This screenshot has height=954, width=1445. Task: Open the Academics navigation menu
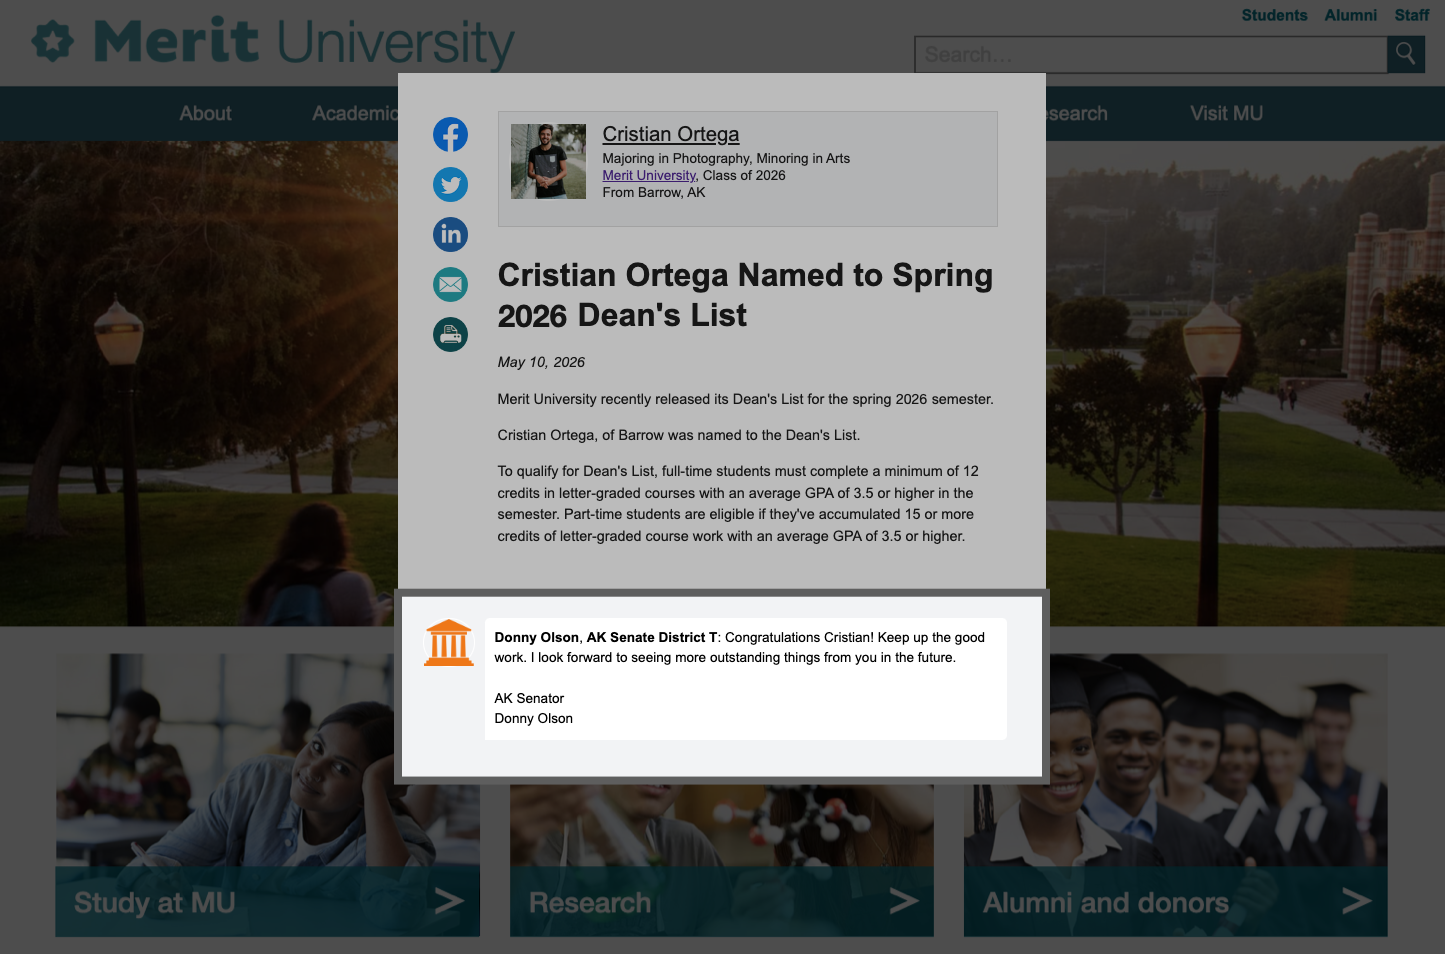pos(355,113)
